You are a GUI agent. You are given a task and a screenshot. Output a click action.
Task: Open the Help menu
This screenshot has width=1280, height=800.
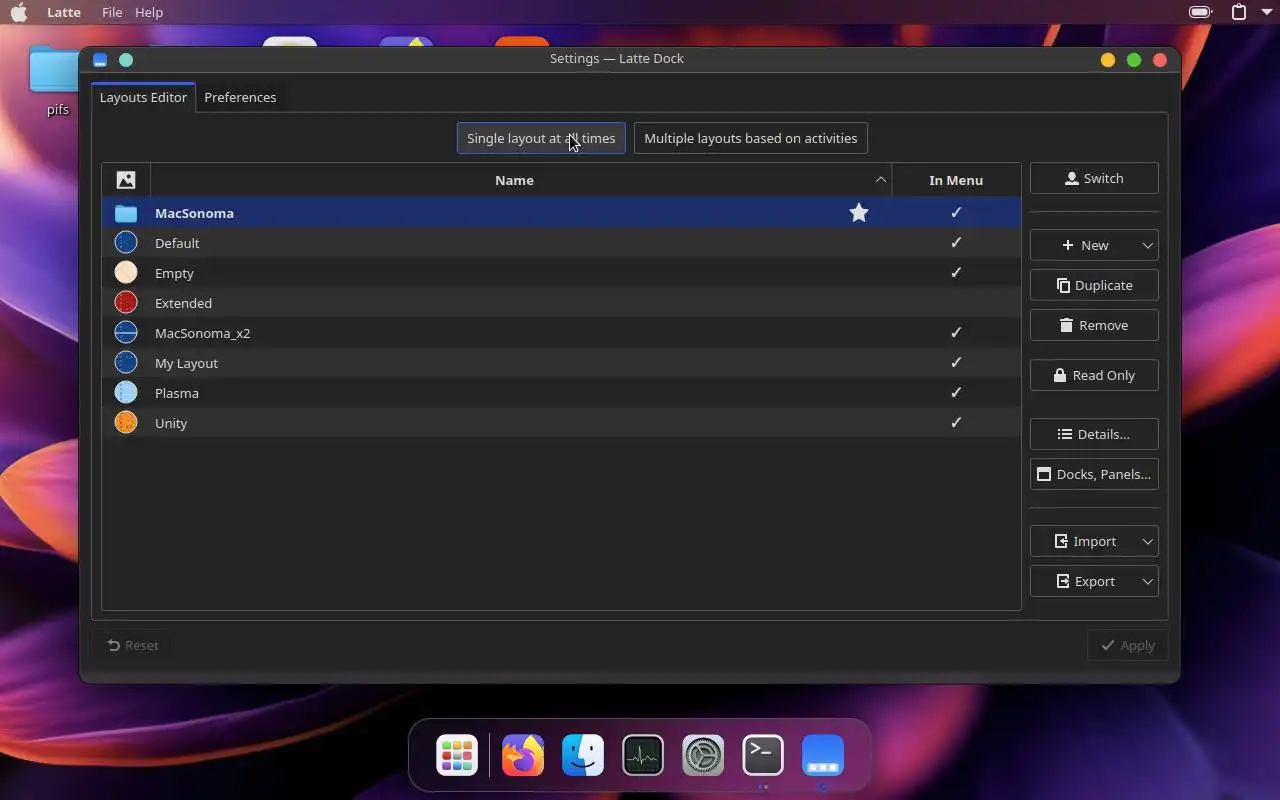tap(149, 12)
